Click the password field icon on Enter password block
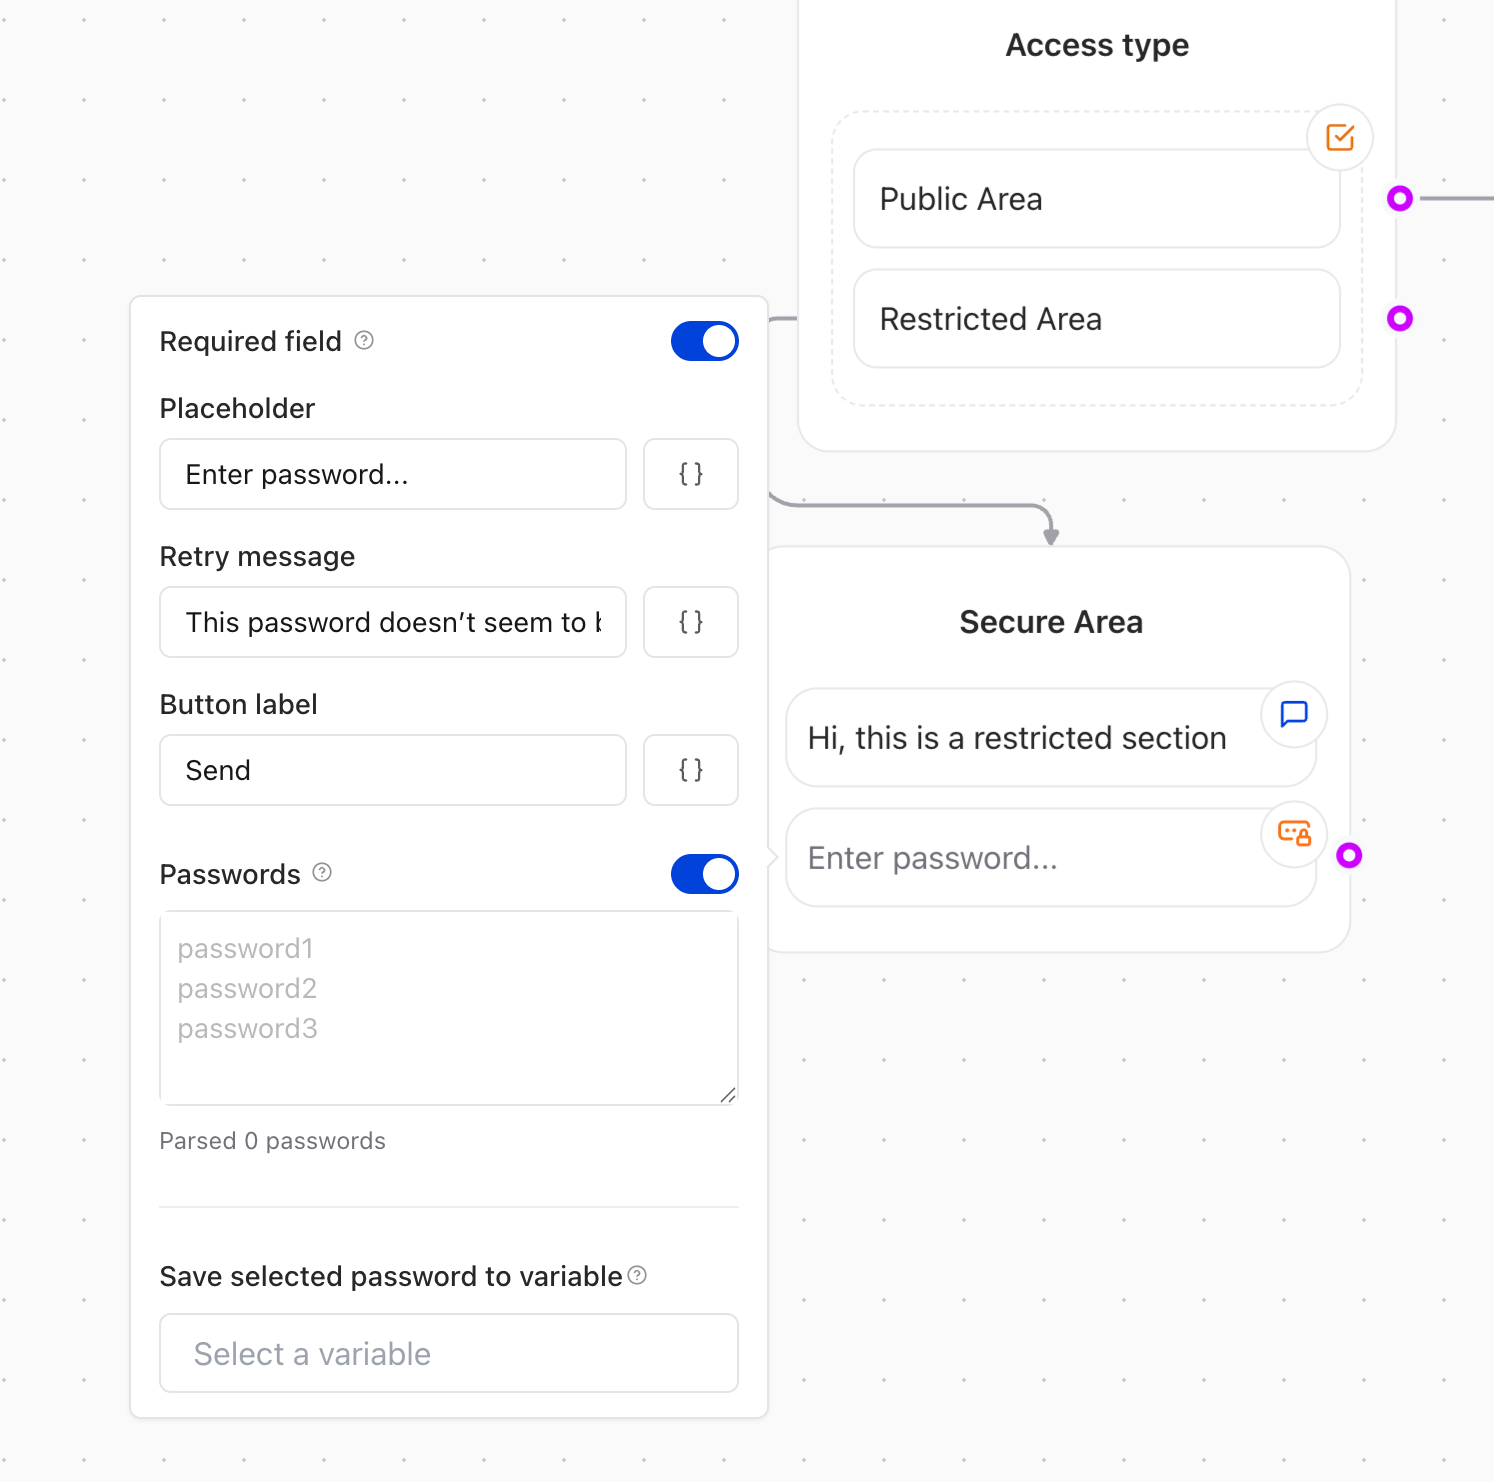1494x1482 pixels. pos(1294,835)
